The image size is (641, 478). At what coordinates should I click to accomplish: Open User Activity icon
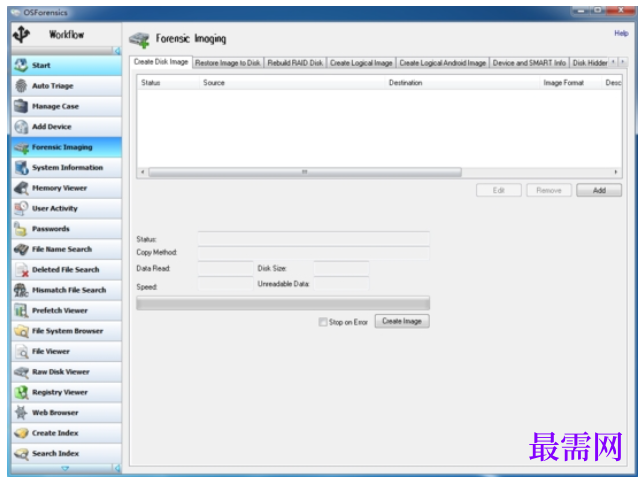[x=21, y=208]
